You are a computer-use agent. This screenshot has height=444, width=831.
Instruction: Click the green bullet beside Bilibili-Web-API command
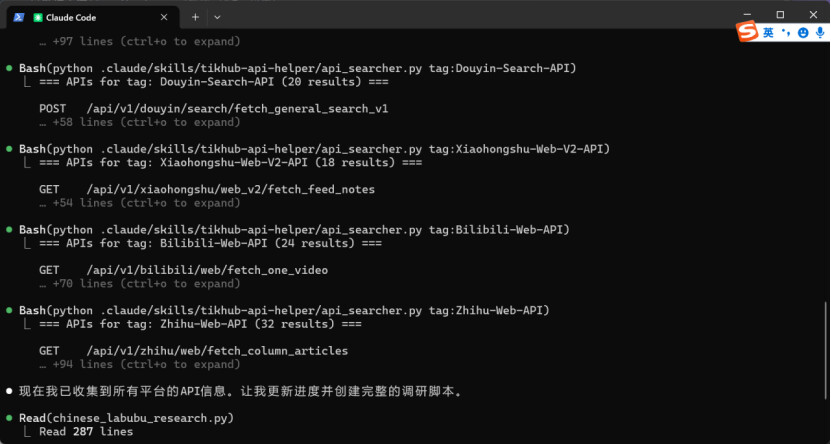(9, 229)
